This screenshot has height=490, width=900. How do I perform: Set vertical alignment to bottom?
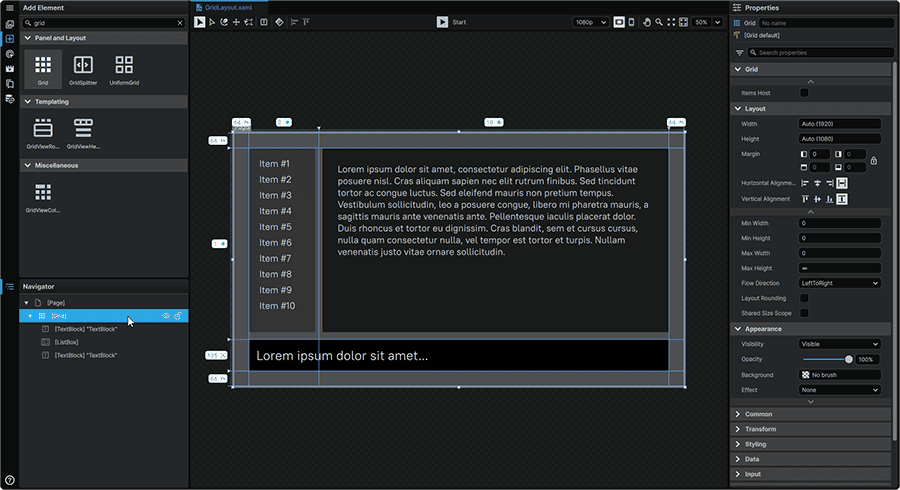tap(829, 199)
